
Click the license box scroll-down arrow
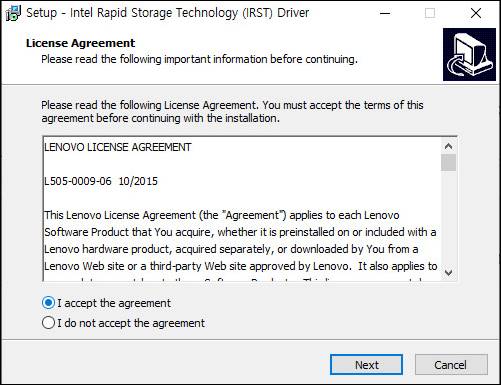[448, 273]
